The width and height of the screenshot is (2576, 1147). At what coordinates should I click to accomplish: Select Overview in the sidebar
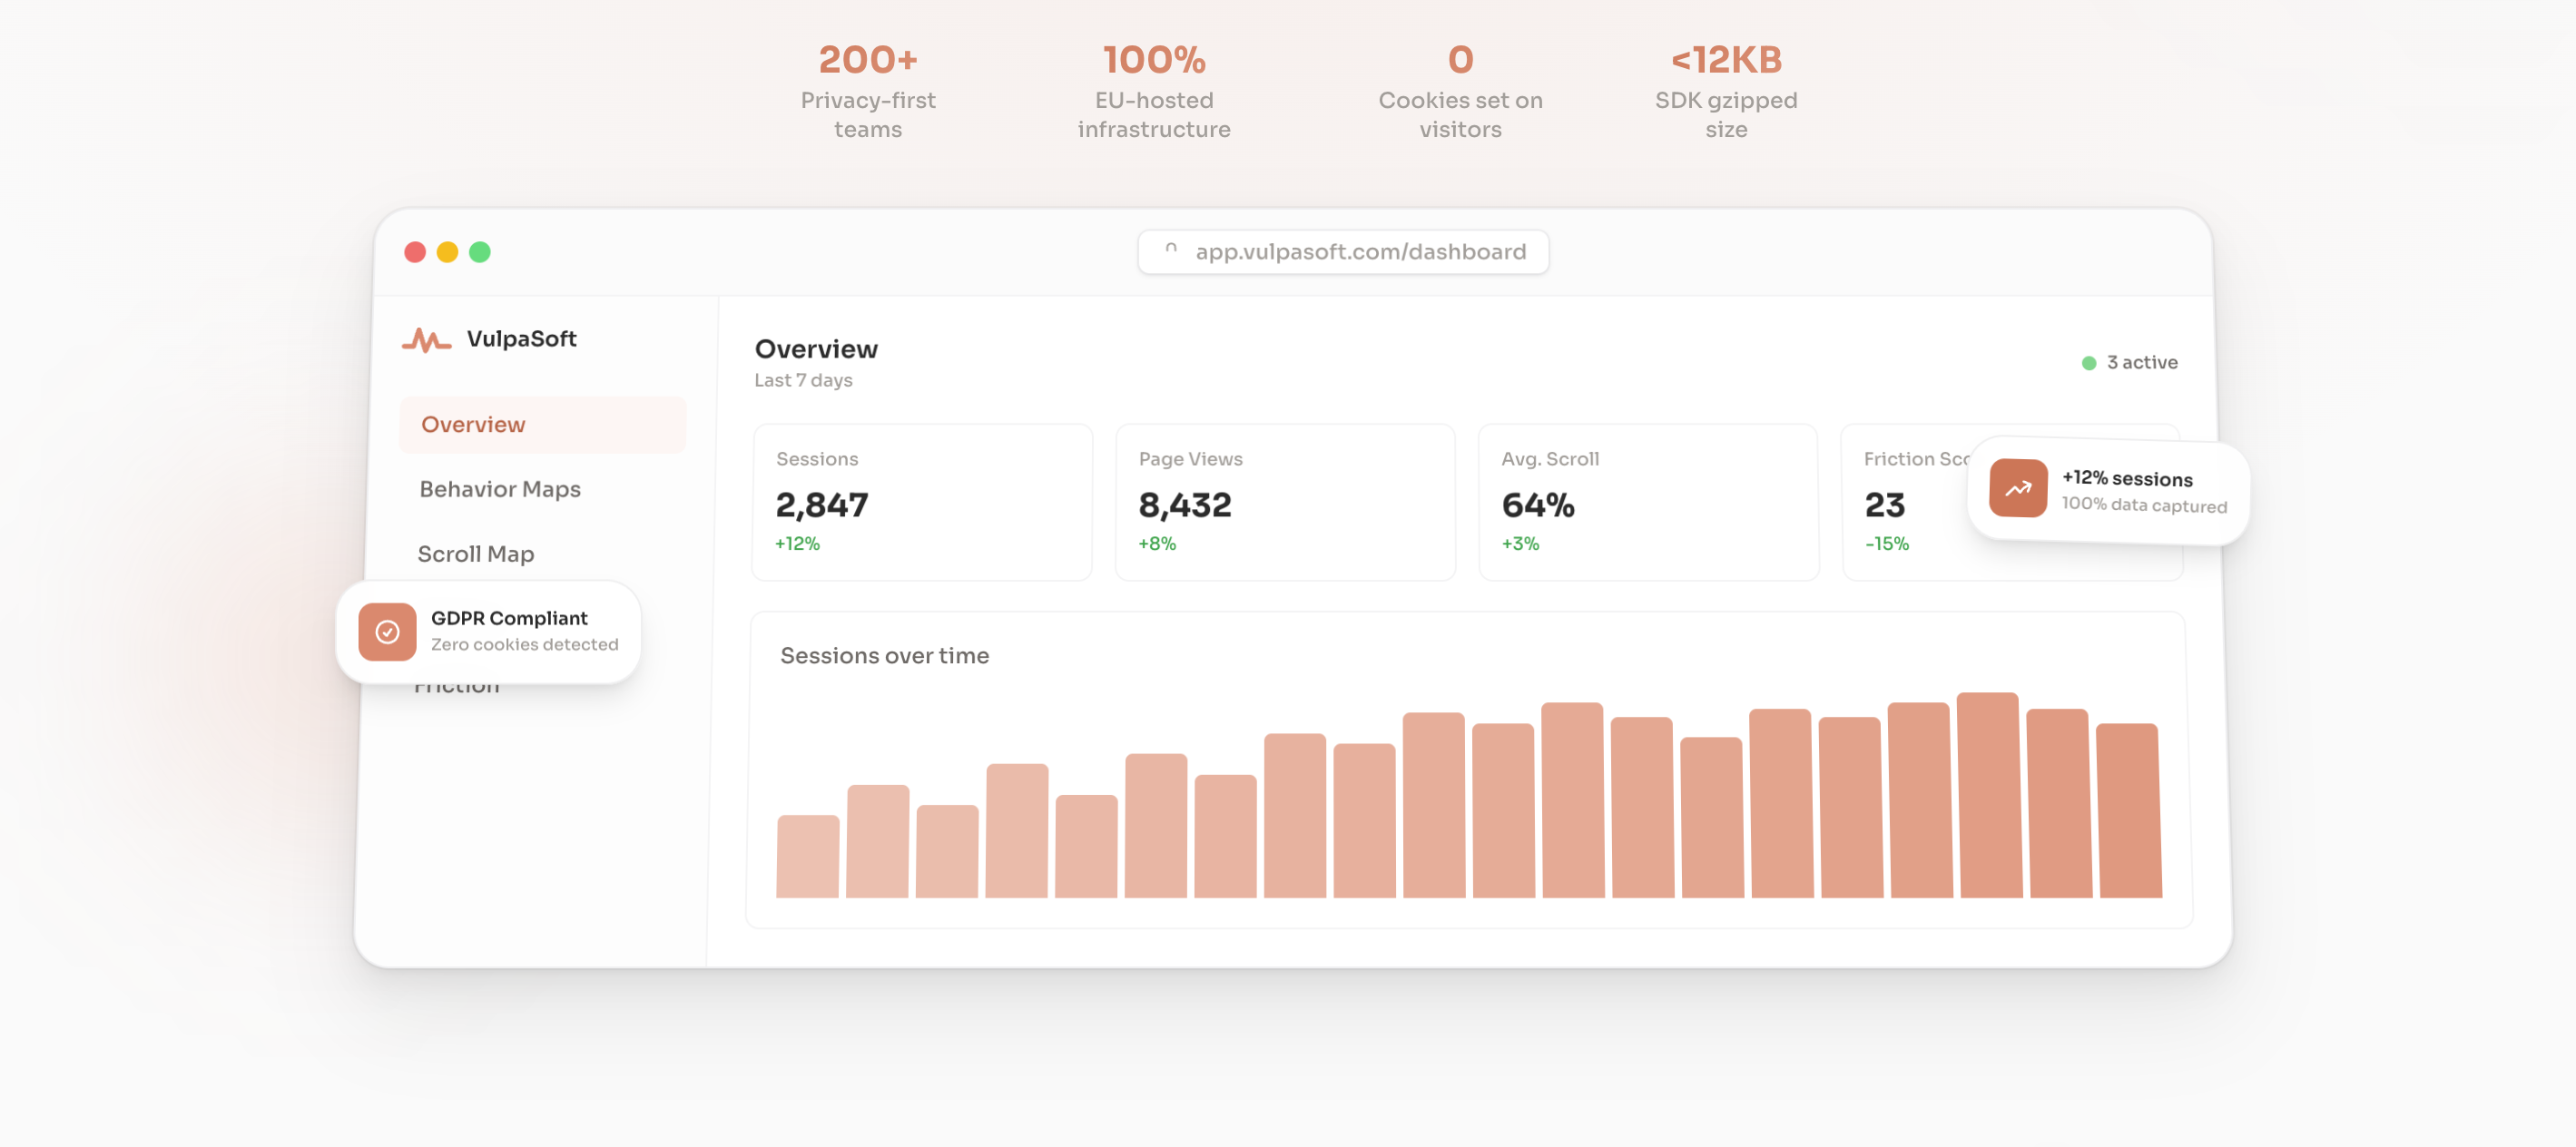[473, 424]
